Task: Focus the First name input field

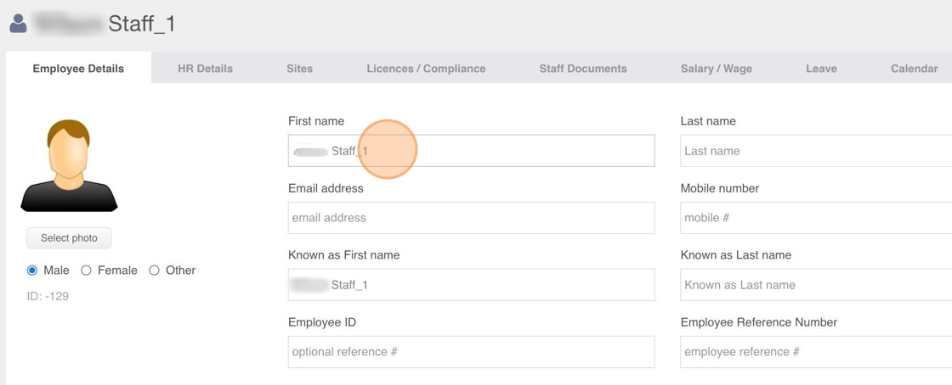Action: tap(471, 151)
